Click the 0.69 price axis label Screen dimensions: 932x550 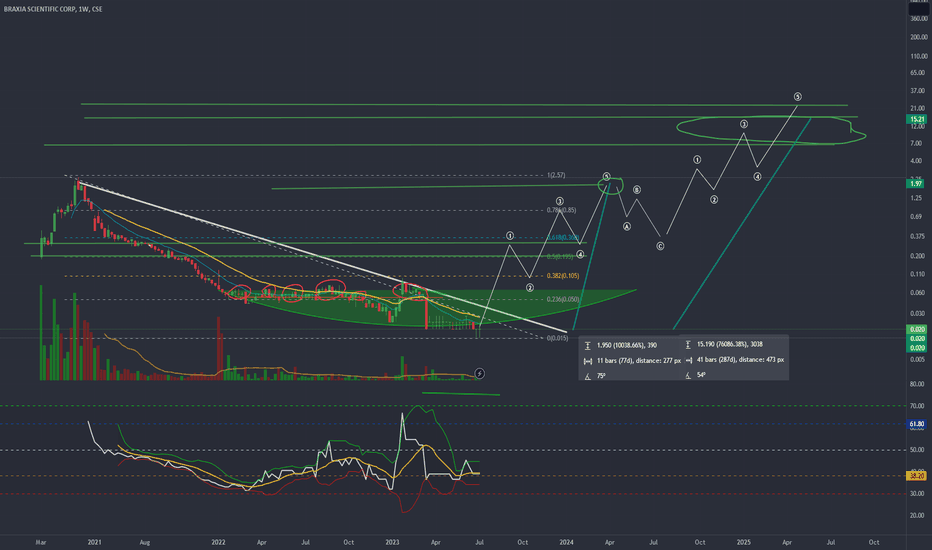click(x=915, y=217)
